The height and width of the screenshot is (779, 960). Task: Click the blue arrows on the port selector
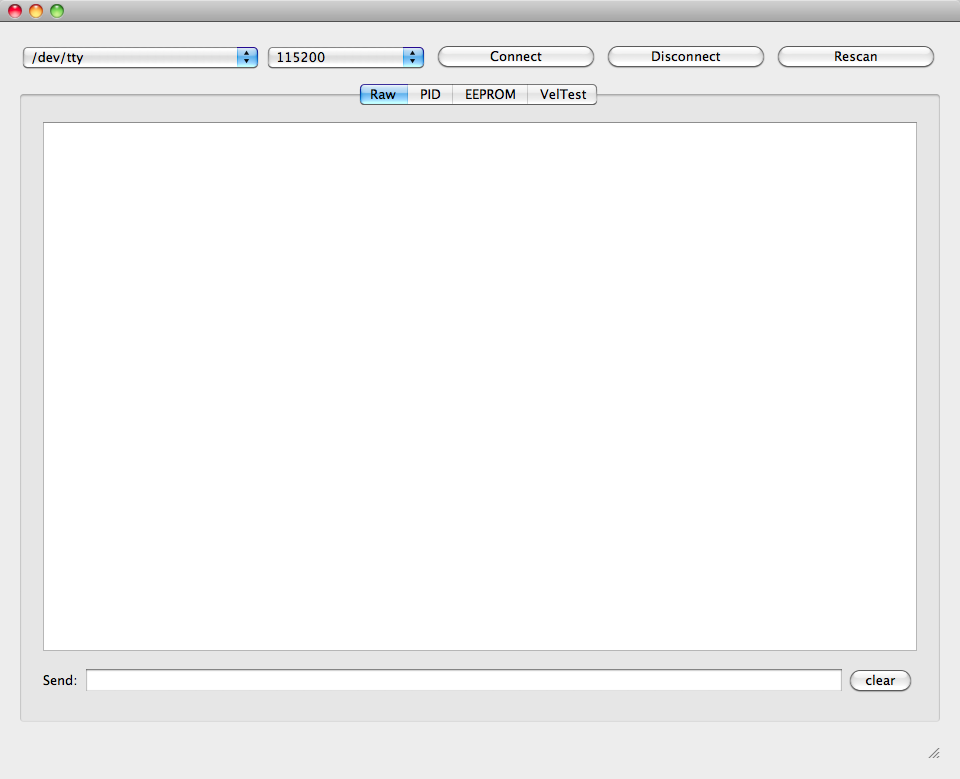247,58
